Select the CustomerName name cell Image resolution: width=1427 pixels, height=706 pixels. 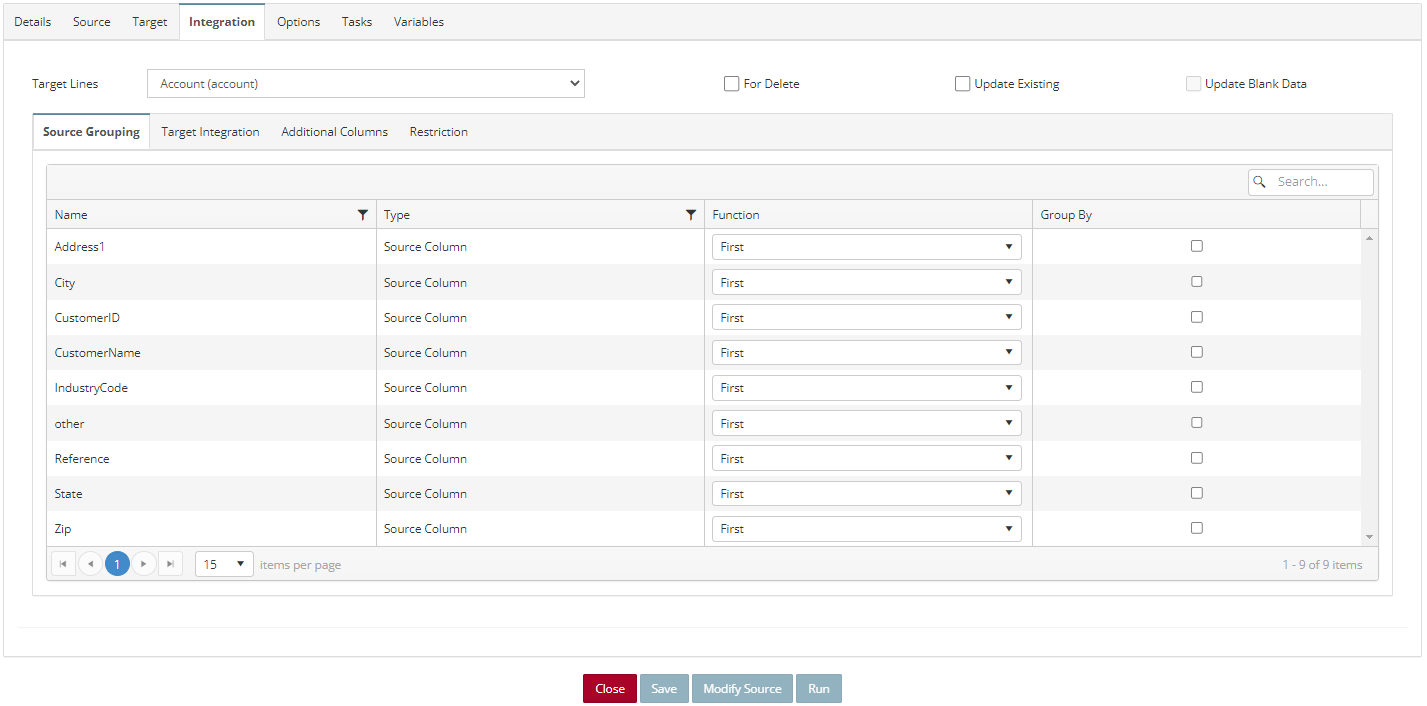211,353
